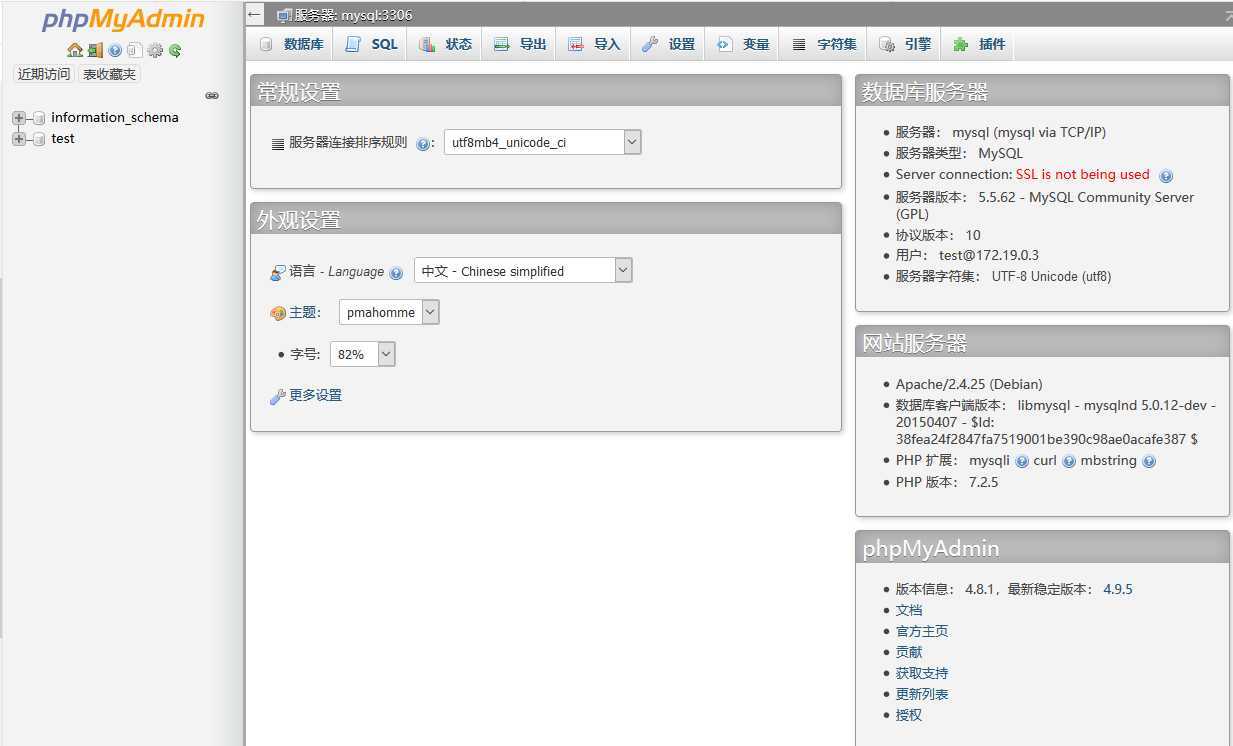Click the text test@172.19.0.3

click(x=989, y=255)
